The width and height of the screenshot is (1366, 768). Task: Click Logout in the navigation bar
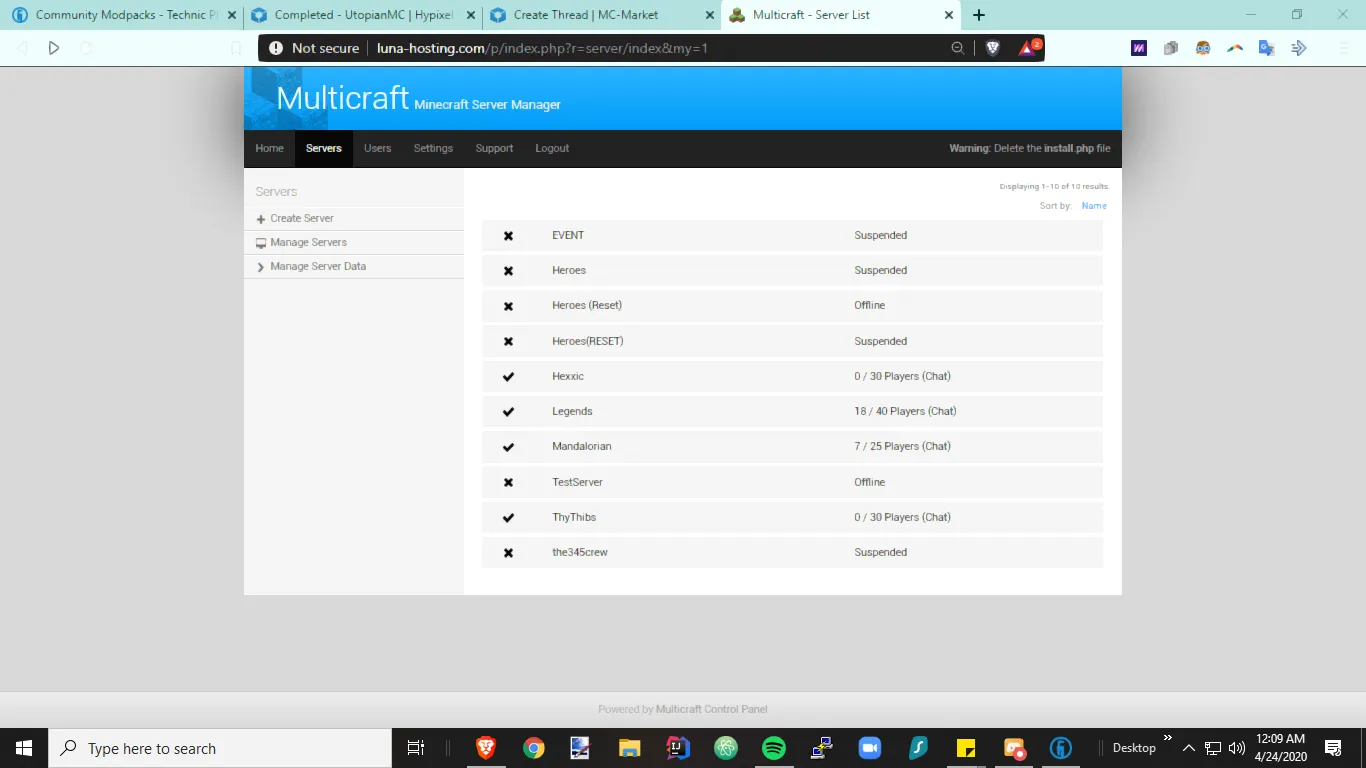pyautogui.click(x=552, y=148)
